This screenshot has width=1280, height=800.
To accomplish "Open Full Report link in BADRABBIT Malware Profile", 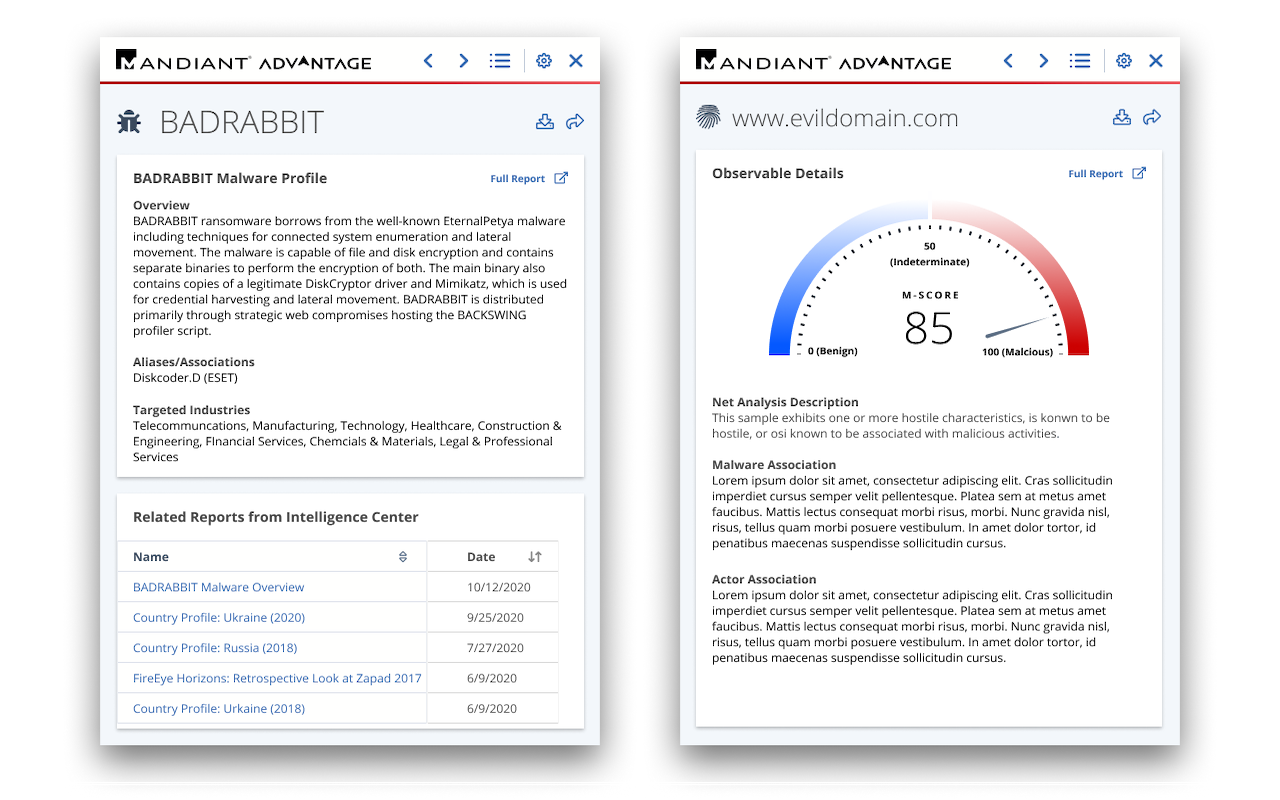I will pyautogui.click(x=517, y=179).
